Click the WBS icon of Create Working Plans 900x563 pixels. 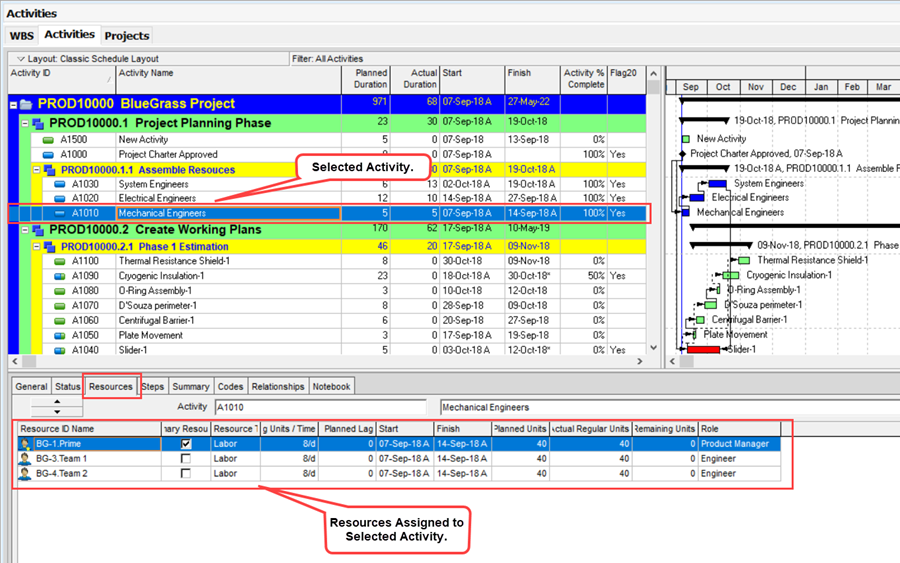point(38,230)
